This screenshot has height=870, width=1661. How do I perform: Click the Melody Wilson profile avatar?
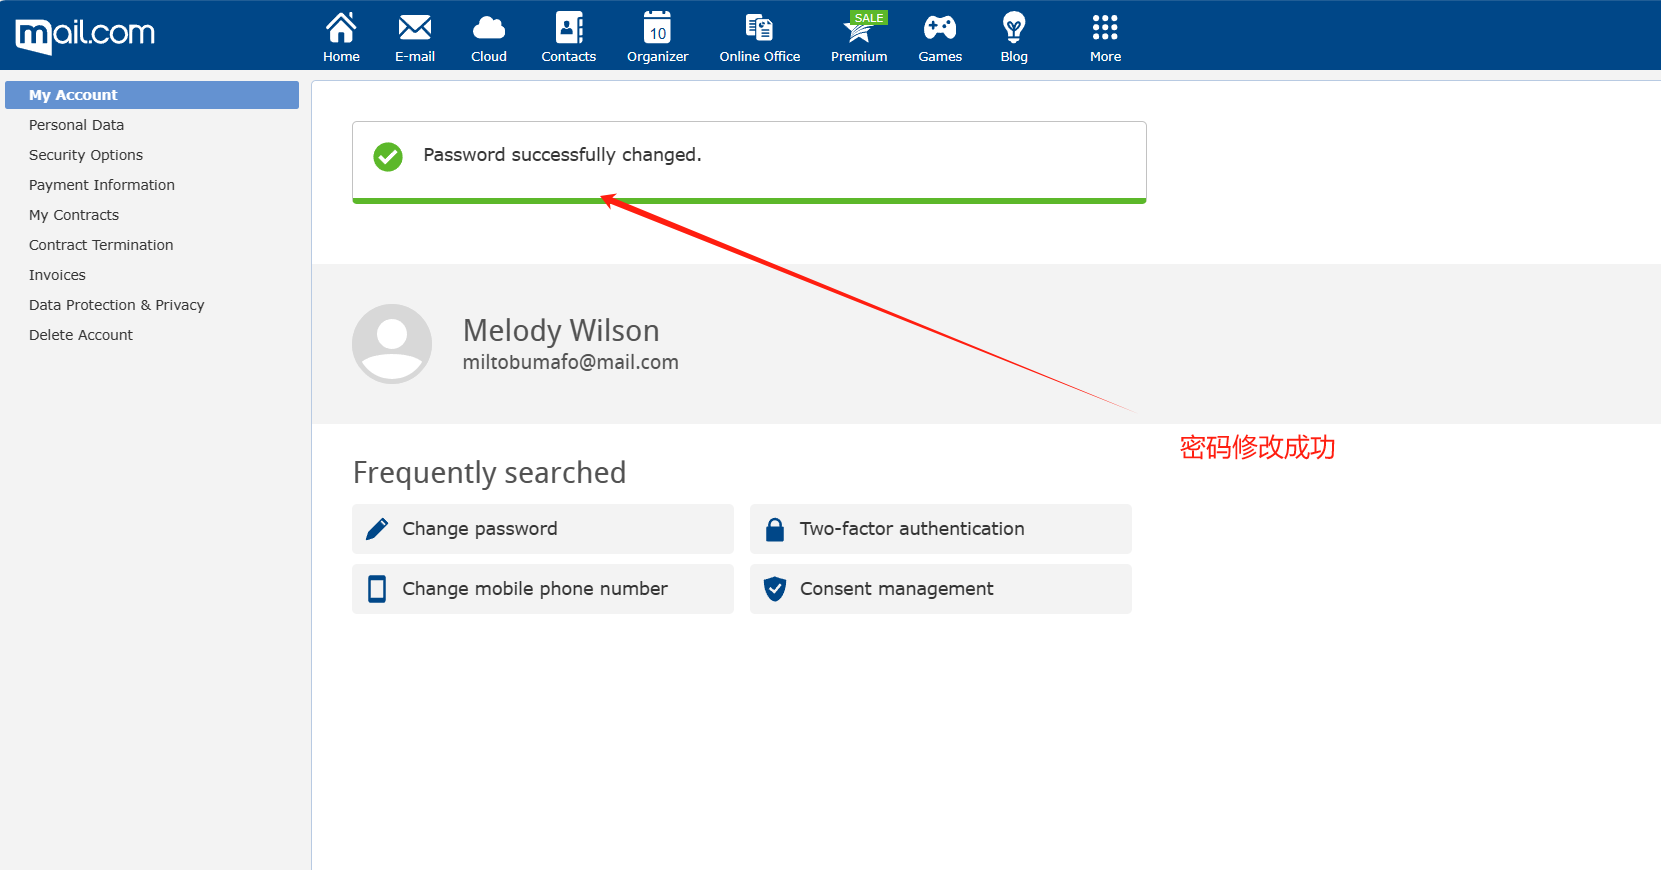(392, 344)
